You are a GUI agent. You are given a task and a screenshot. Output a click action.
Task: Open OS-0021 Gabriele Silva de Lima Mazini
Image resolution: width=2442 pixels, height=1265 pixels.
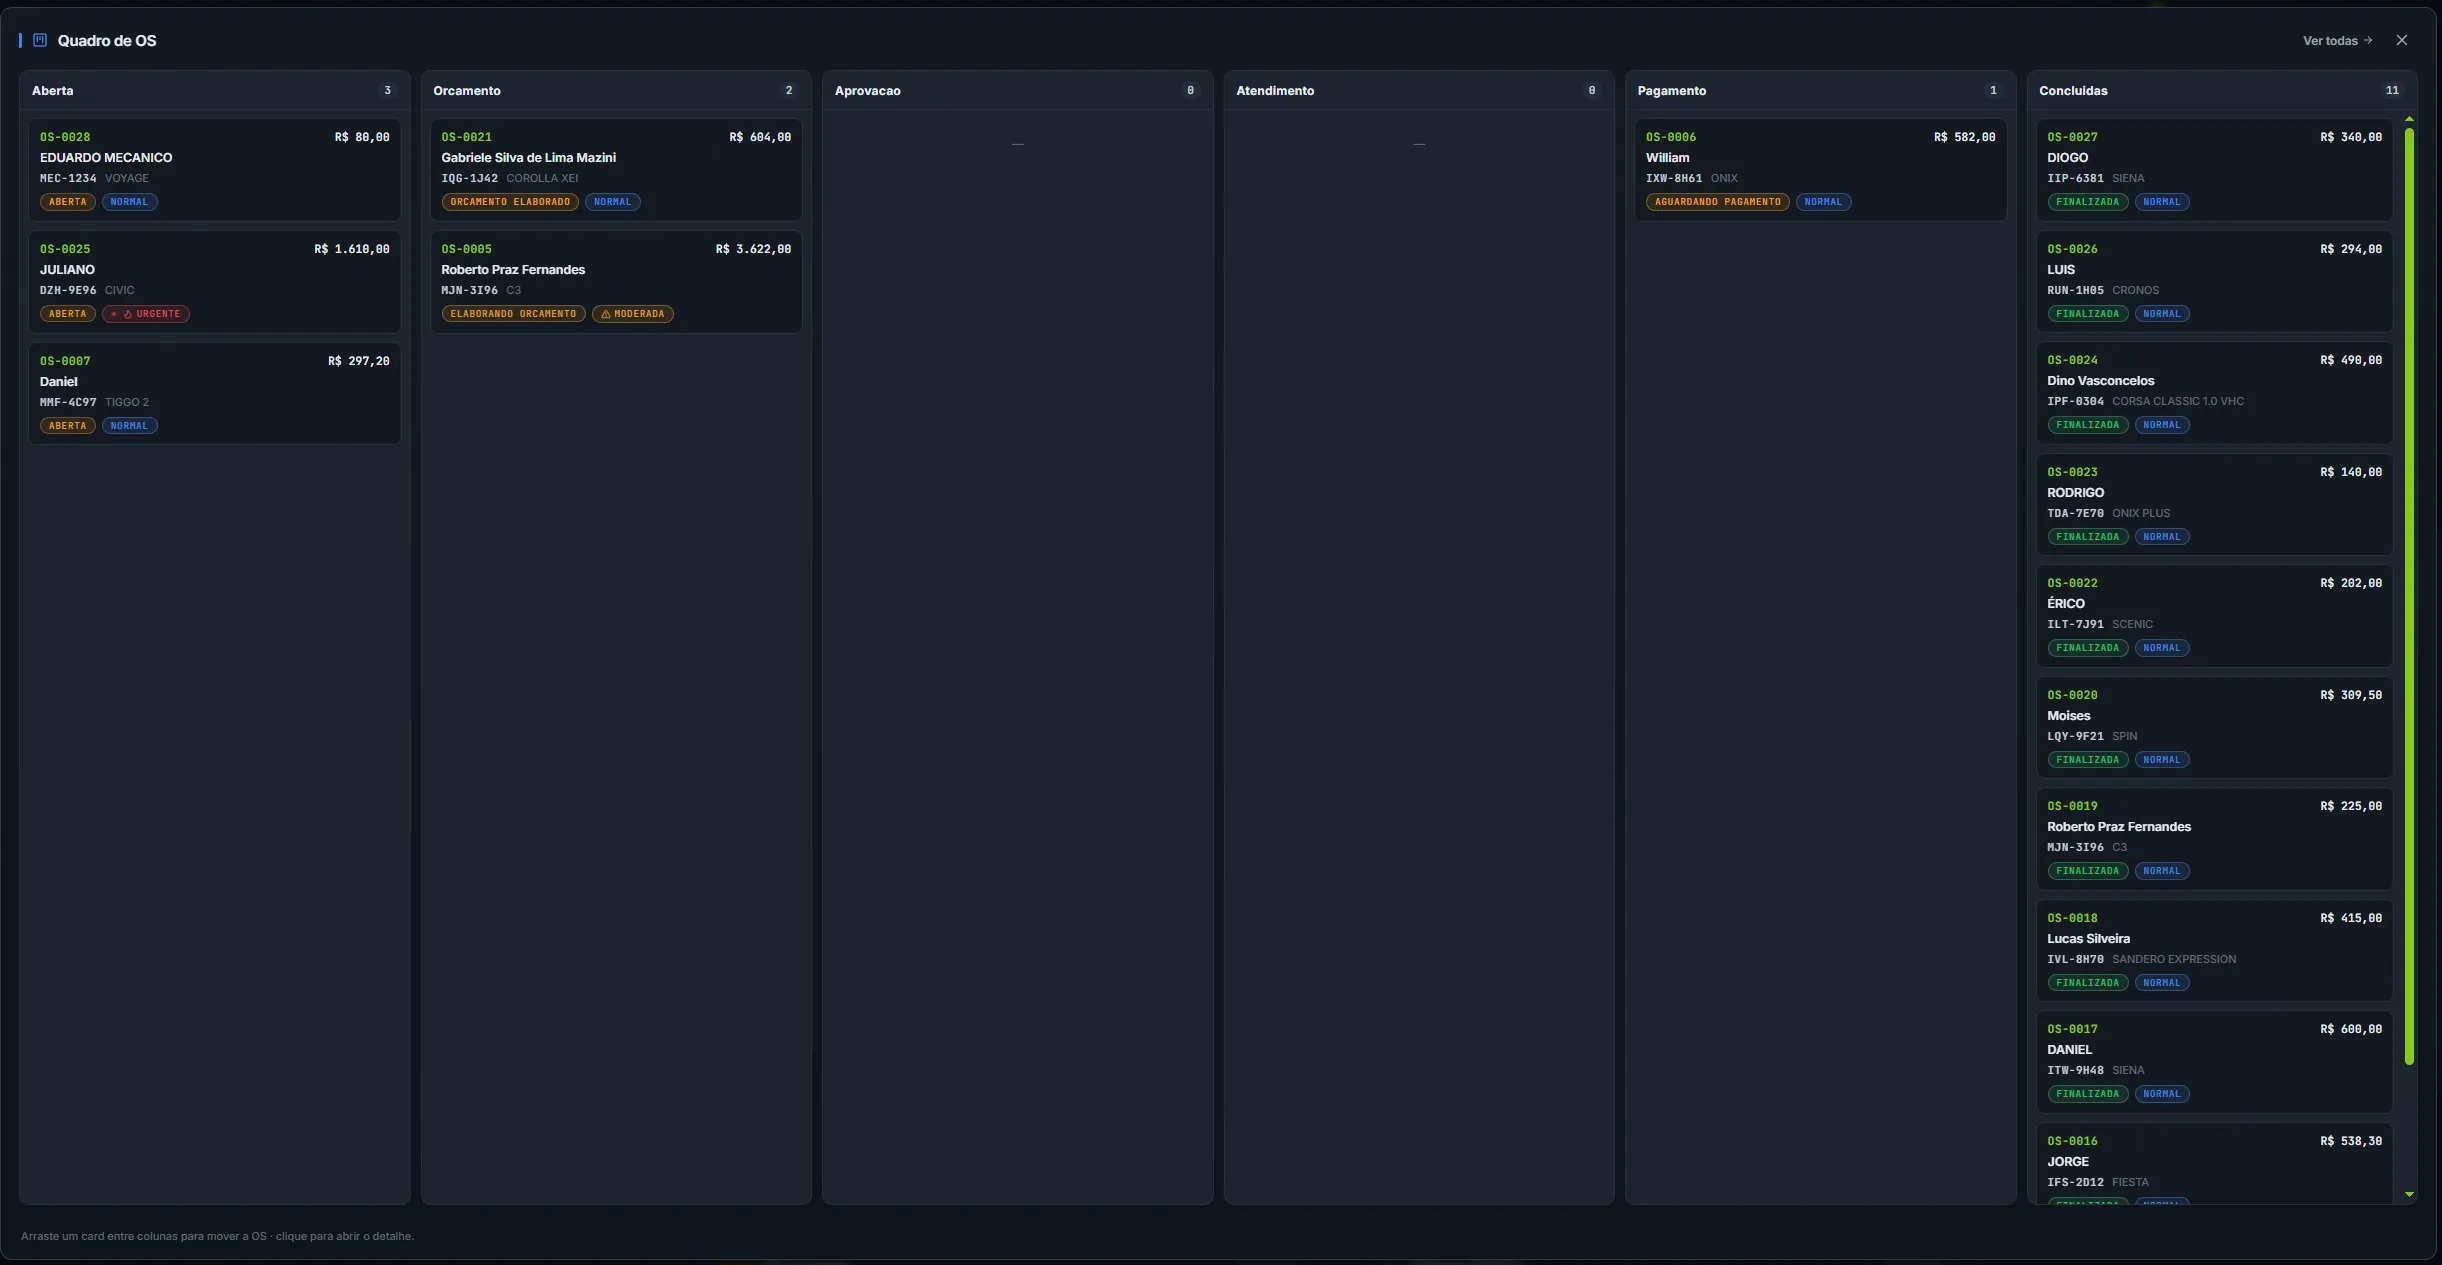coord(616,170)
